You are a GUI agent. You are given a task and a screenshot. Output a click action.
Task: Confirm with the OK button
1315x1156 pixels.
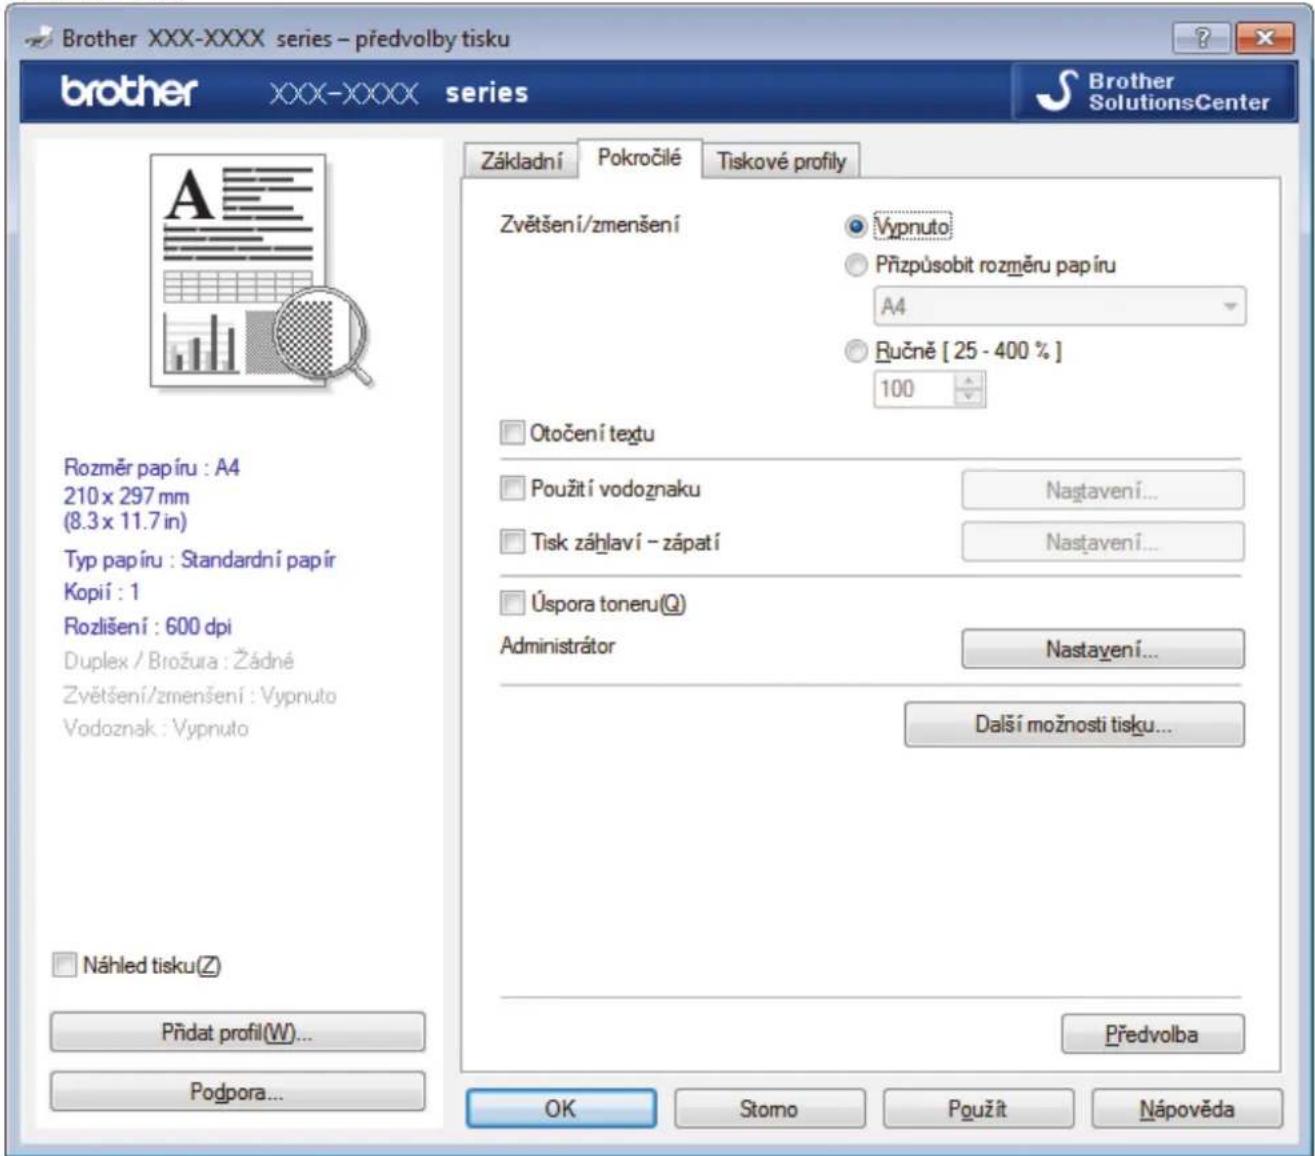click(x=561, y=1109)
